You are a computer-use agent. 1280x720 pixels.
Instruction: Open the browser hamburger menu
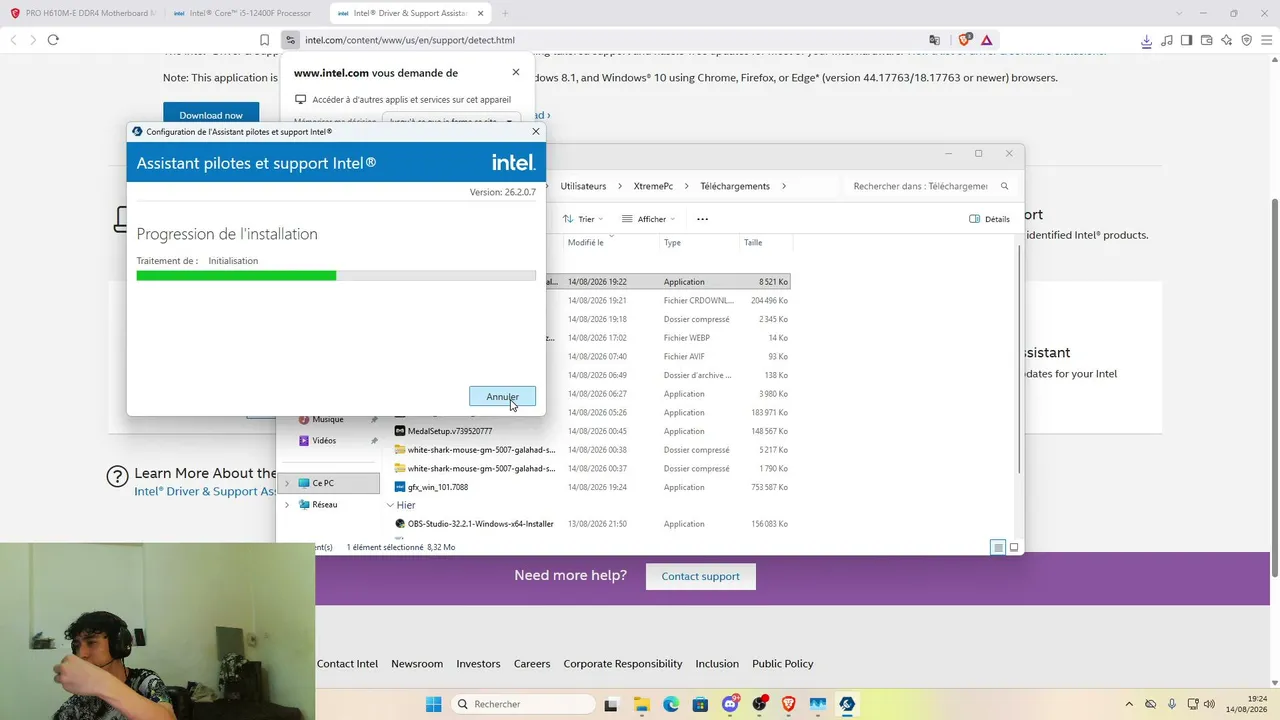pyautogui.click(x=1266, y=40)
